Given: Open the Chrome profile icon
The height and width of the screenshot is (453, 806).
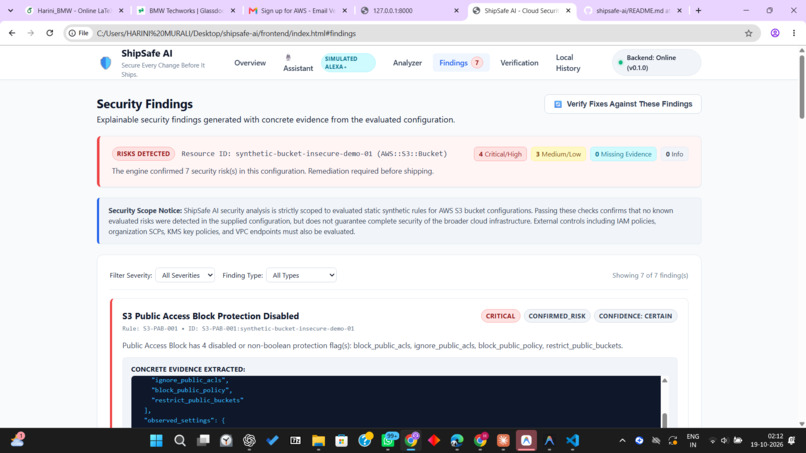Looking at the screenshot, I should point(775,33).
